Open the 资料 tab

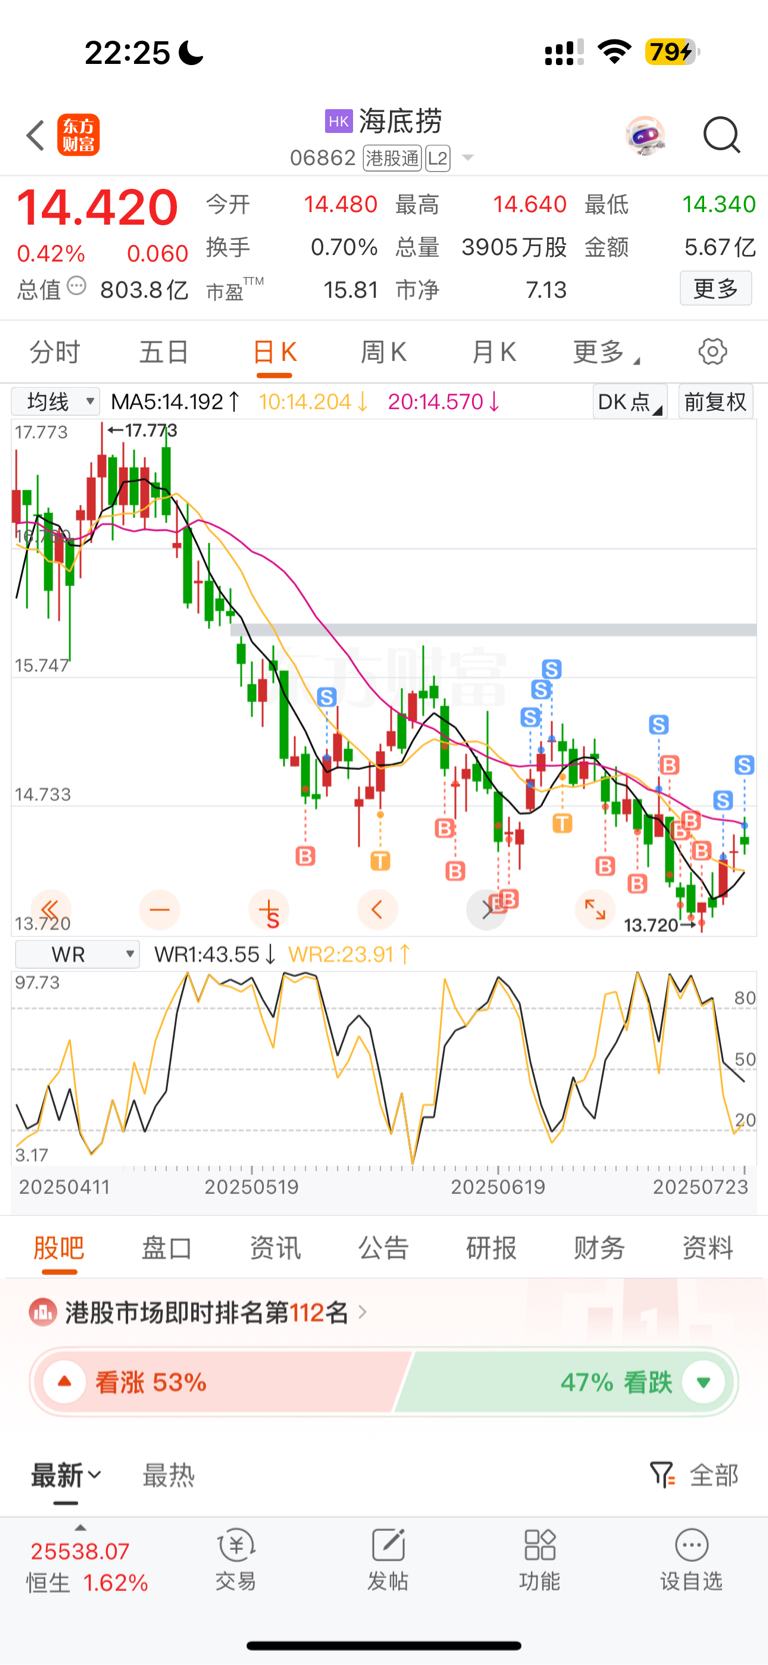point(707,1248)
